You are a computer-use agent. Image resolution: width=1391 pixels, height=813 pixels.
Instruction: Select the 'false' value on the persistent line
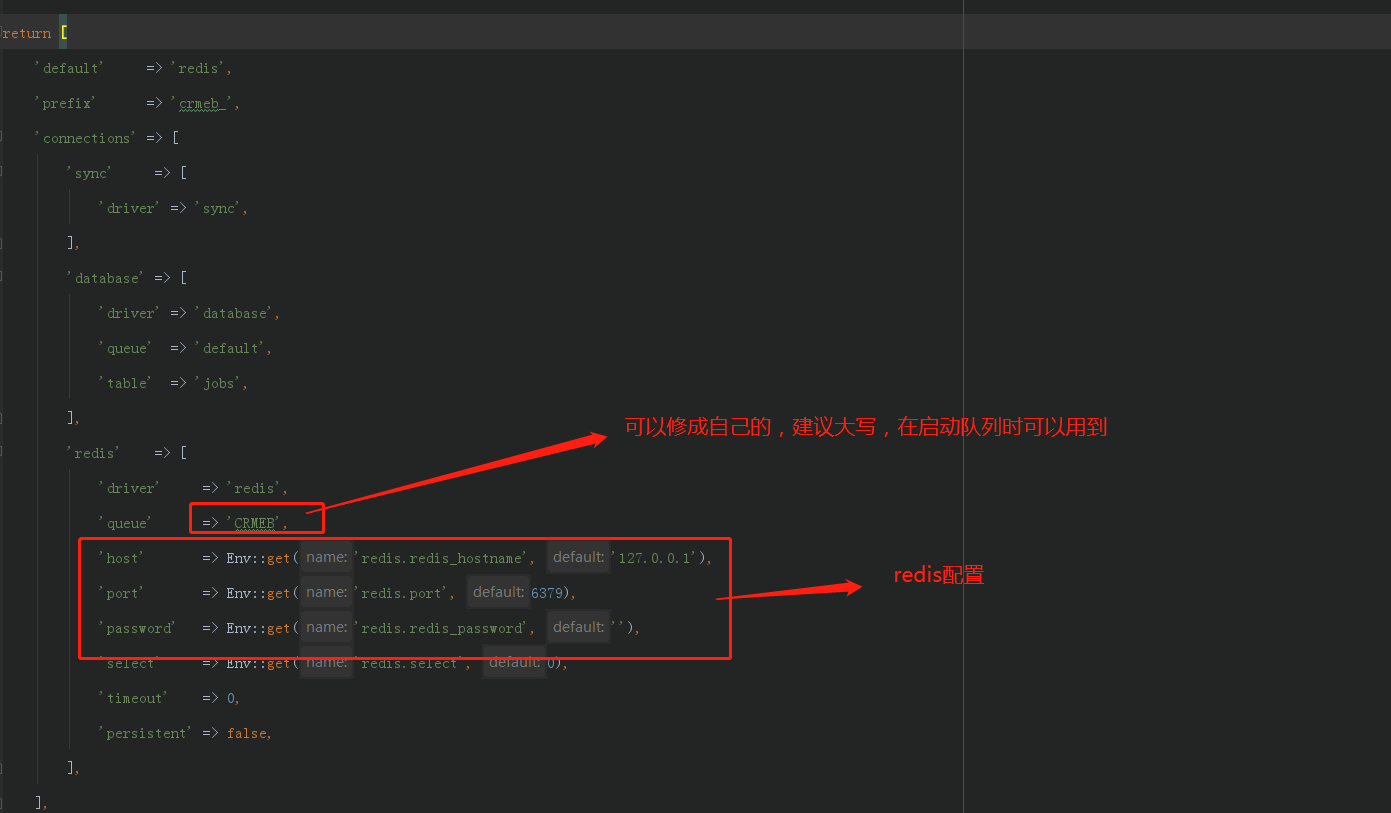tap(246, 733)
